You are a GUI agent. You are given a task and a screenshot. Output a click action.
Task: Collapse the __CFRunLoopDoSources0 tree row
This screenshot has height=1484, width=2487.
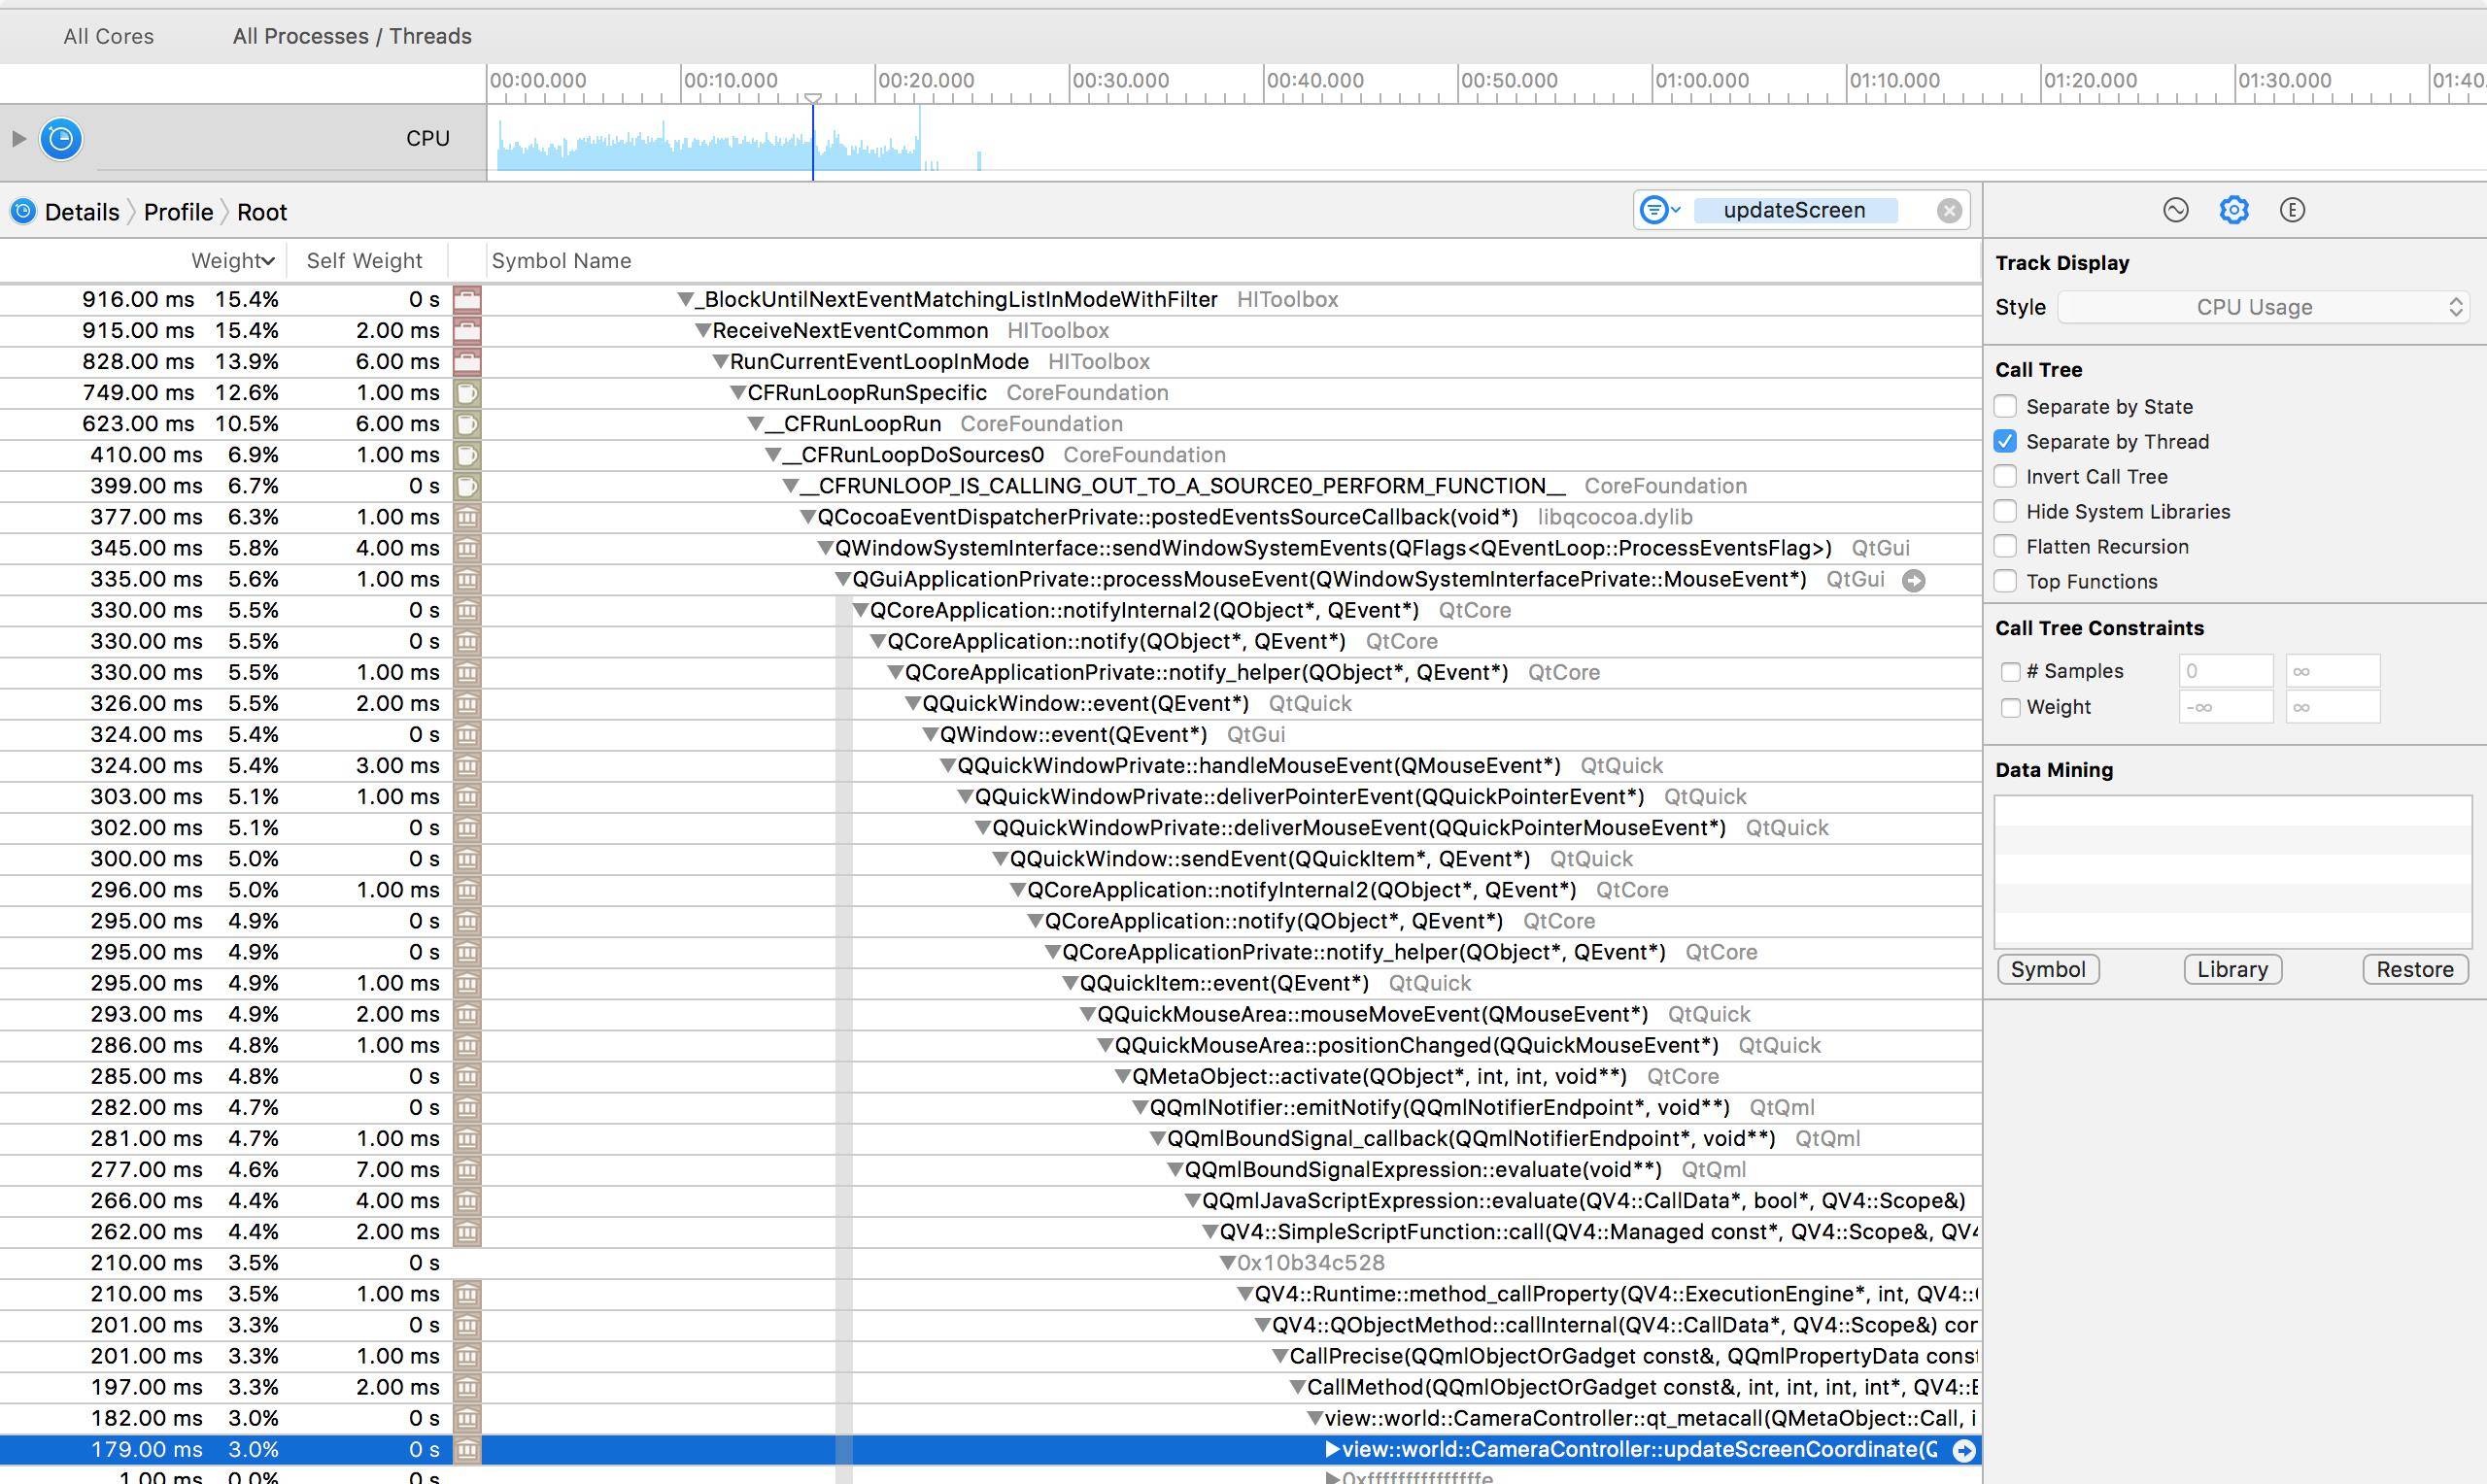pos(773,454)
